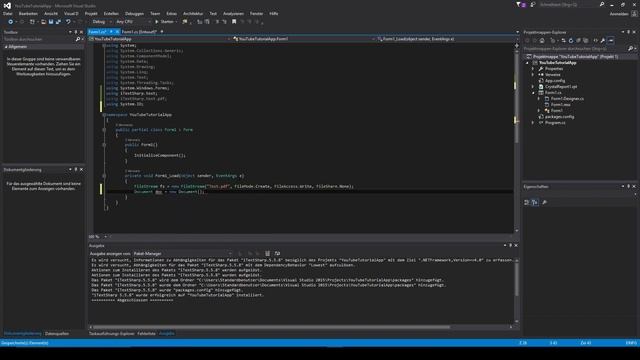
Task: Expand the Properties node
Action: 533,69
